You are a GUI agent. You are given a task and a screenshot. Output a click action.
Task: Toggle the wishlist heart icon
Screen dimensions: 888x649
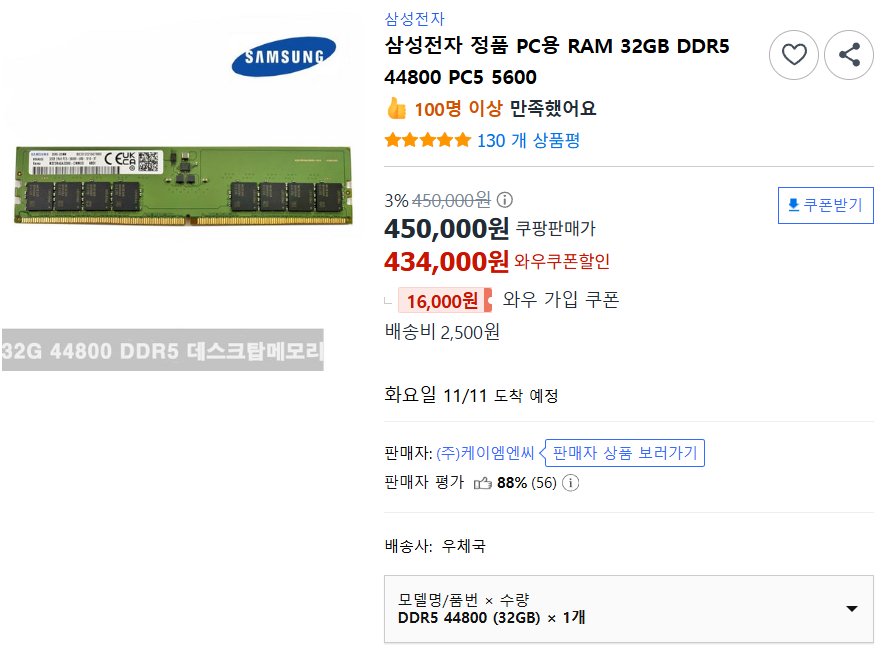(x=794, y=55)
